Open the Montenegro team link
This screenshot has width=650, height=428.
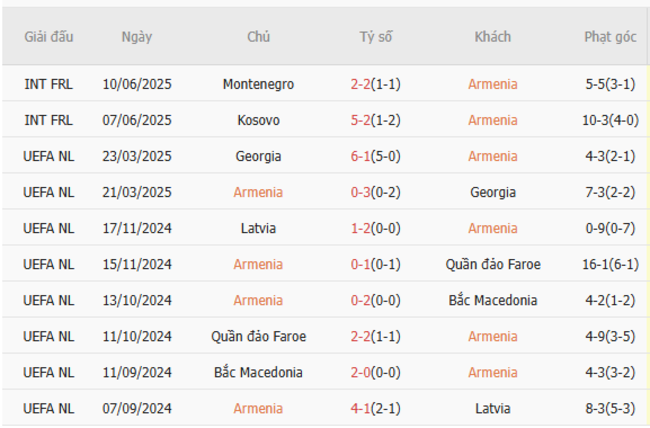(x=258, y=84)
